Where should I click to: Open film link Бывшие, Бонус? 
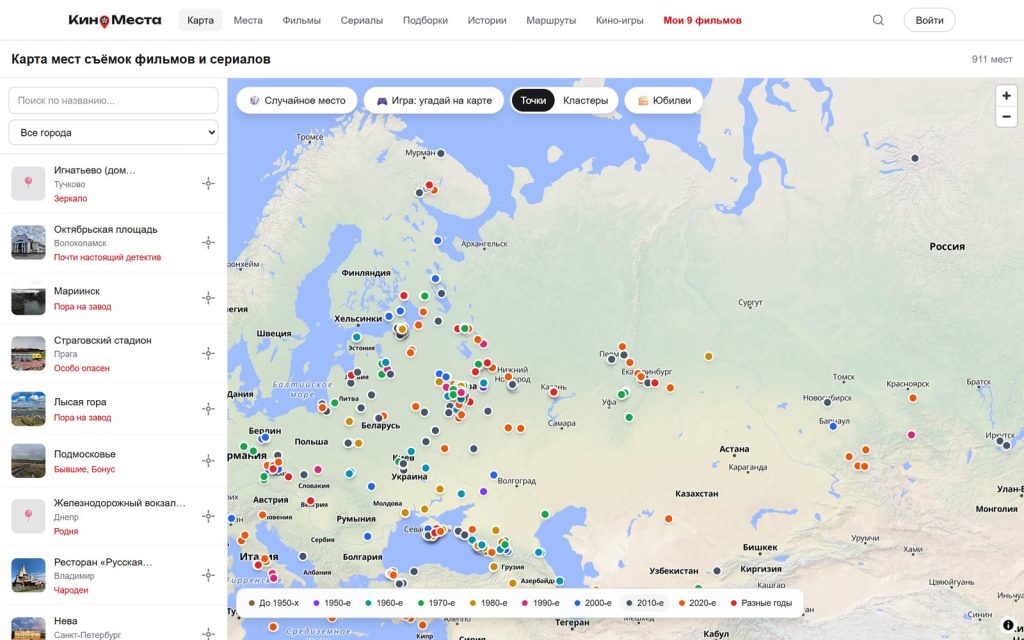(84, 470)
